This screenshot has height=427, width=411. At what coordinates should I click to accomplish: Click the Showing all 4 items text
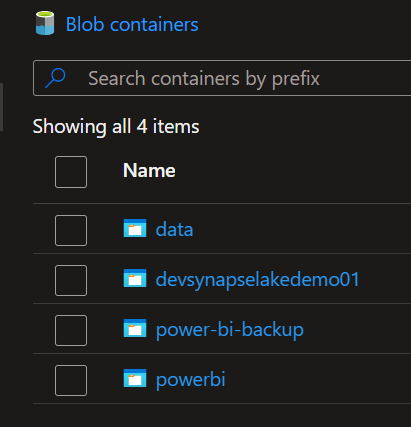coord(116,127)
